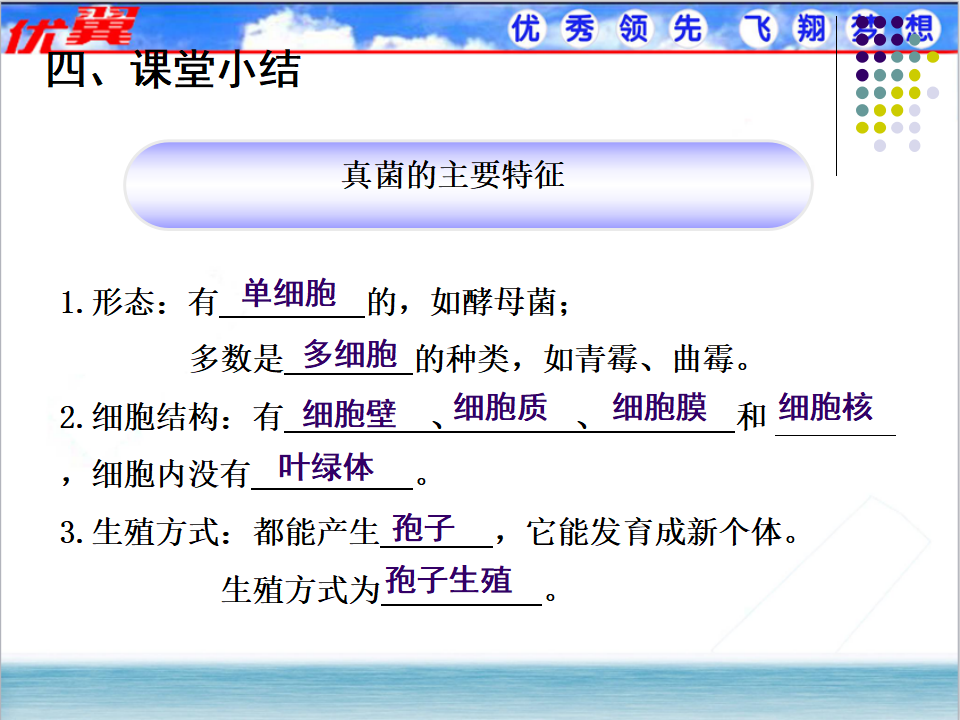Viewport: 960px width, 720px height.
Task: Click the text 2. 细胞结构：有
Action: (171, 418)
